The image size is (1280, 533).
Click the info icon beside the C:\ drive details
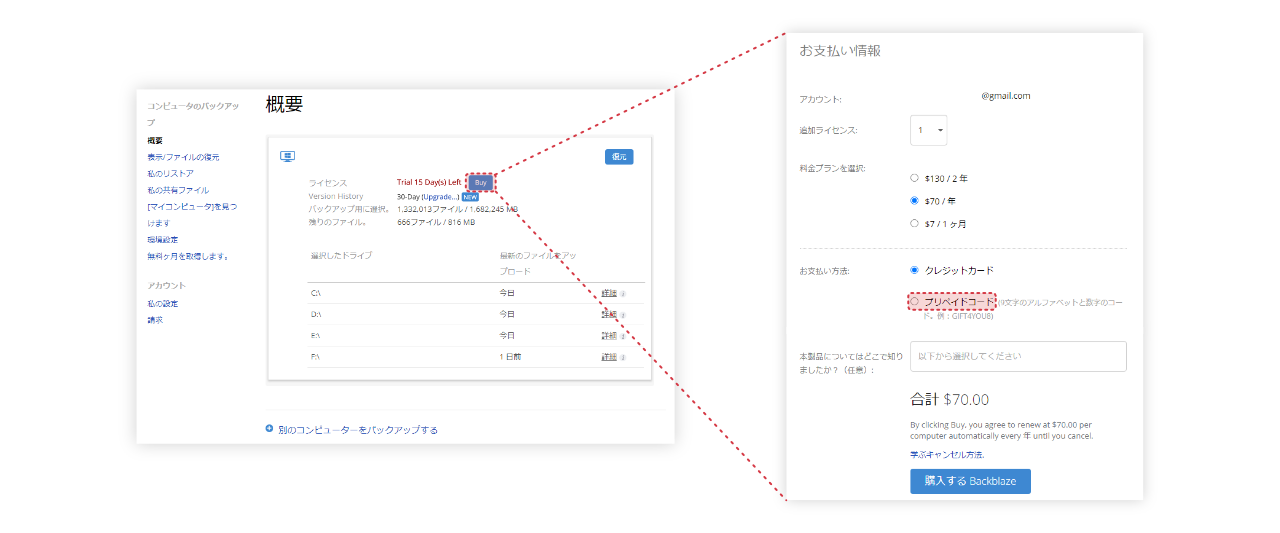623,294
